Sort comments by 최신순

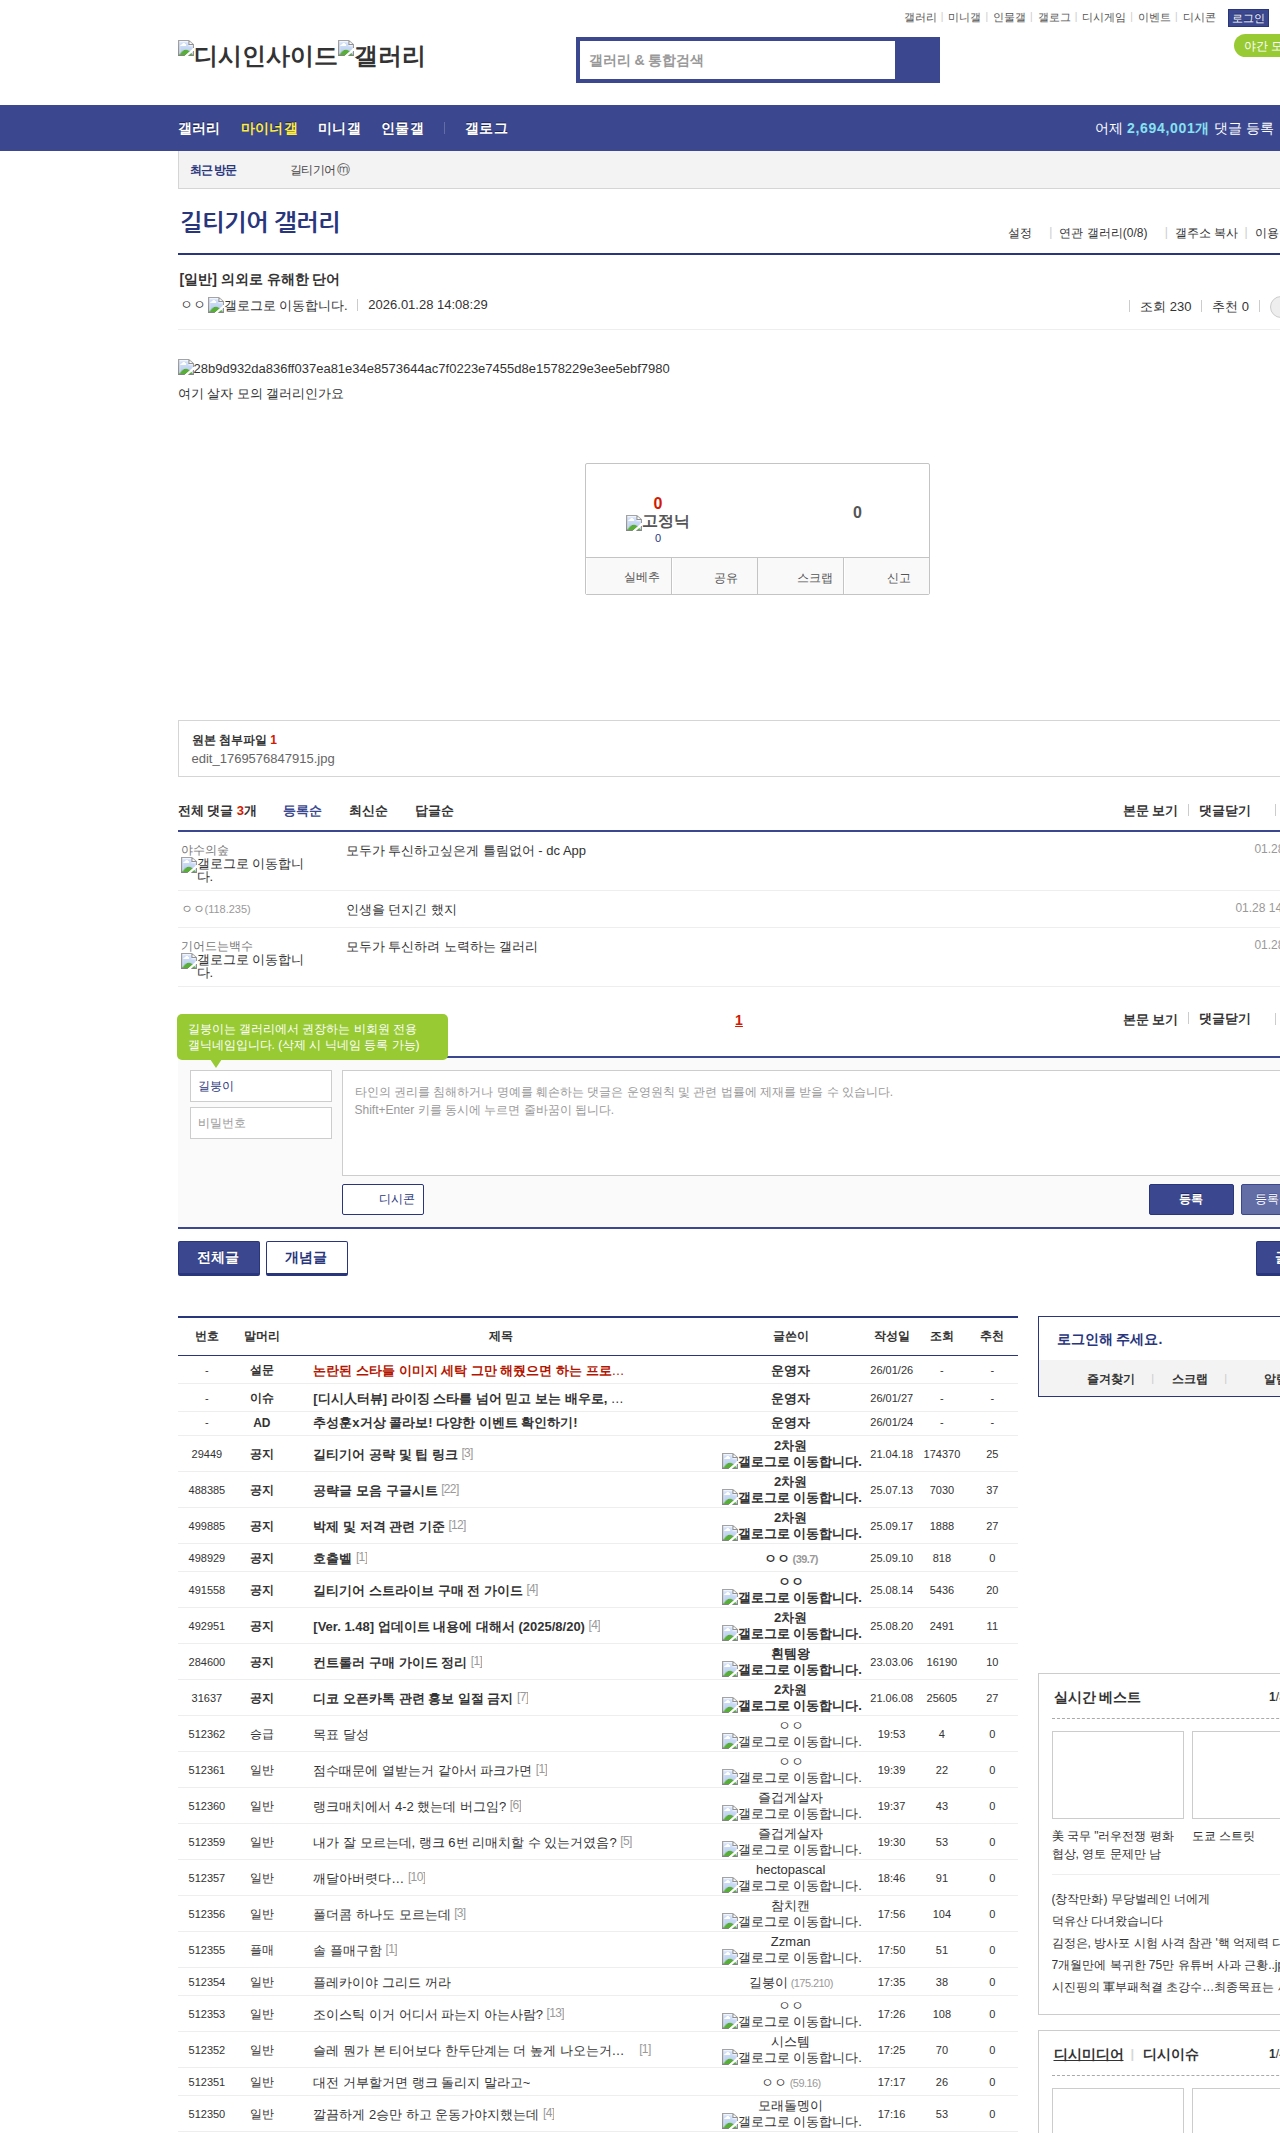tap(368, 811)
